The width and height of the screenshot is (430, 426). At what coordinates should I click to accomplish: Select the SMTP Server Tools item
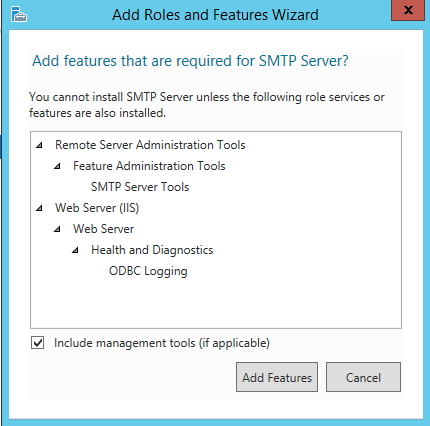point(140,187)
